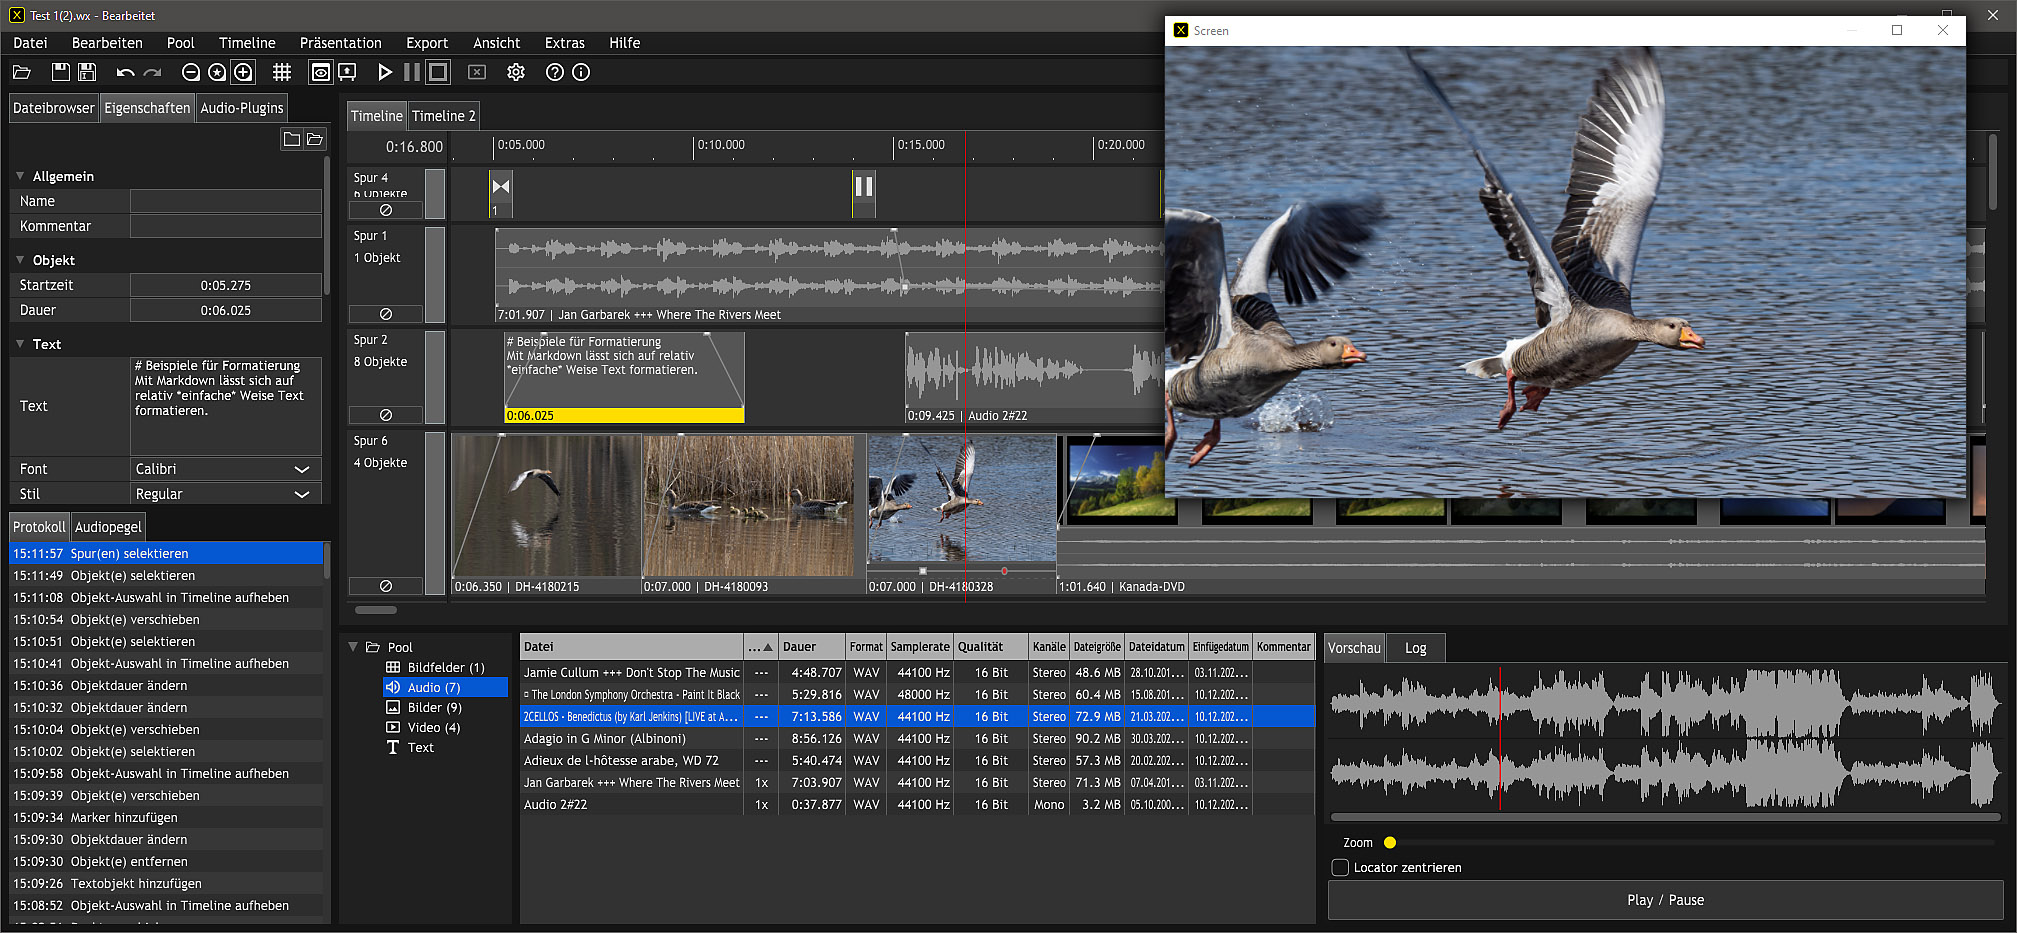Collapse the Allgemein section

[20, 176]
